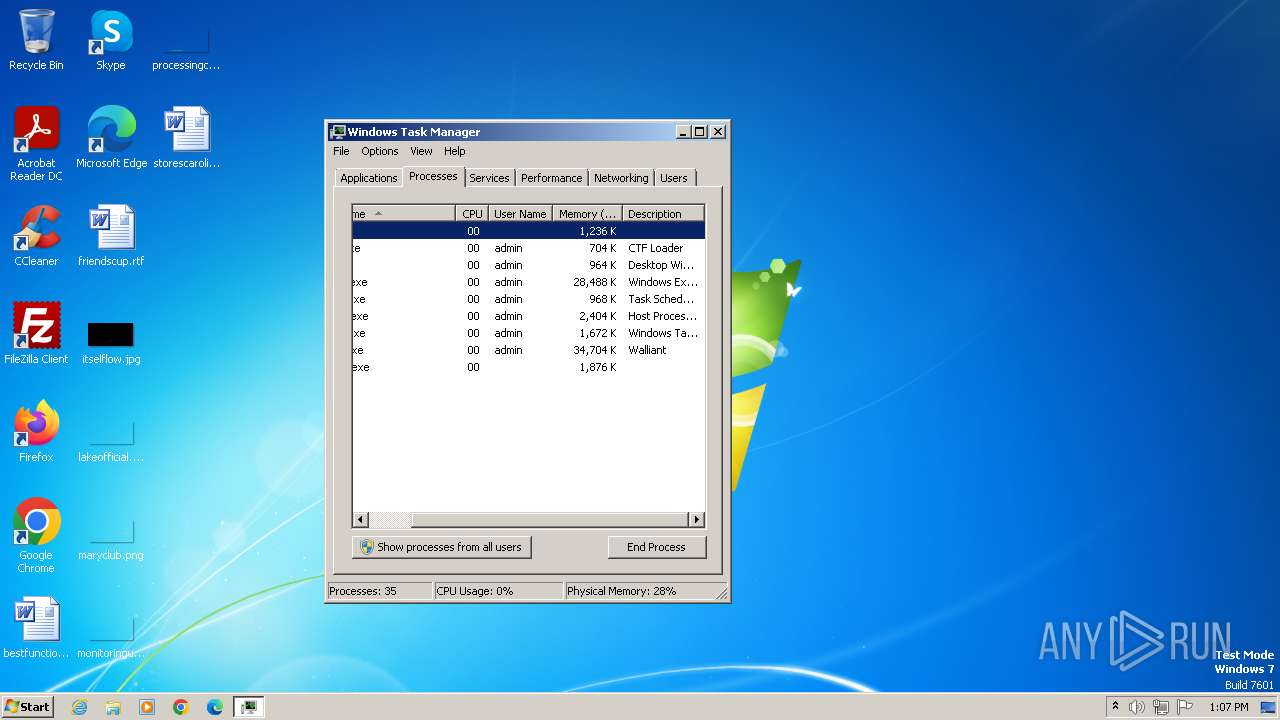Image resolution: width=1280 pixels, height=720 pixels.
Task: Click the CPU Usage: 0% status
Action: [x=475, y=591]
